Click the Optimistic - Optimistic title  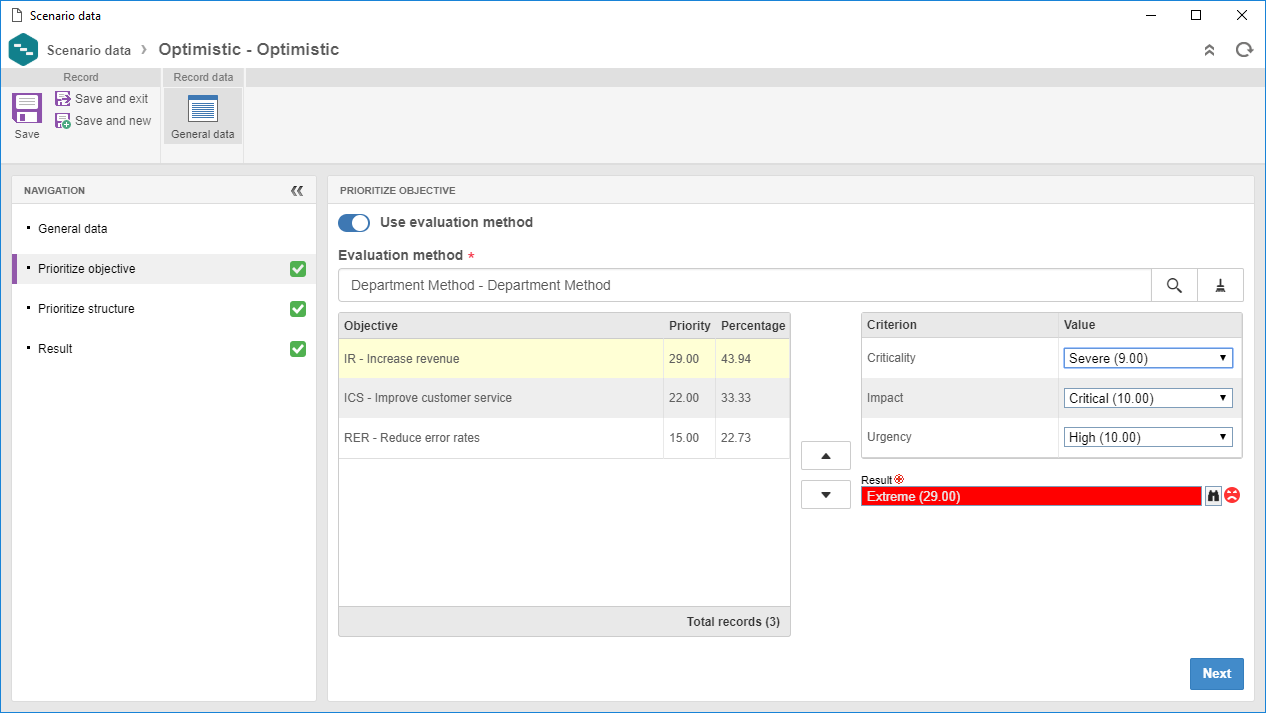(249, 50)
